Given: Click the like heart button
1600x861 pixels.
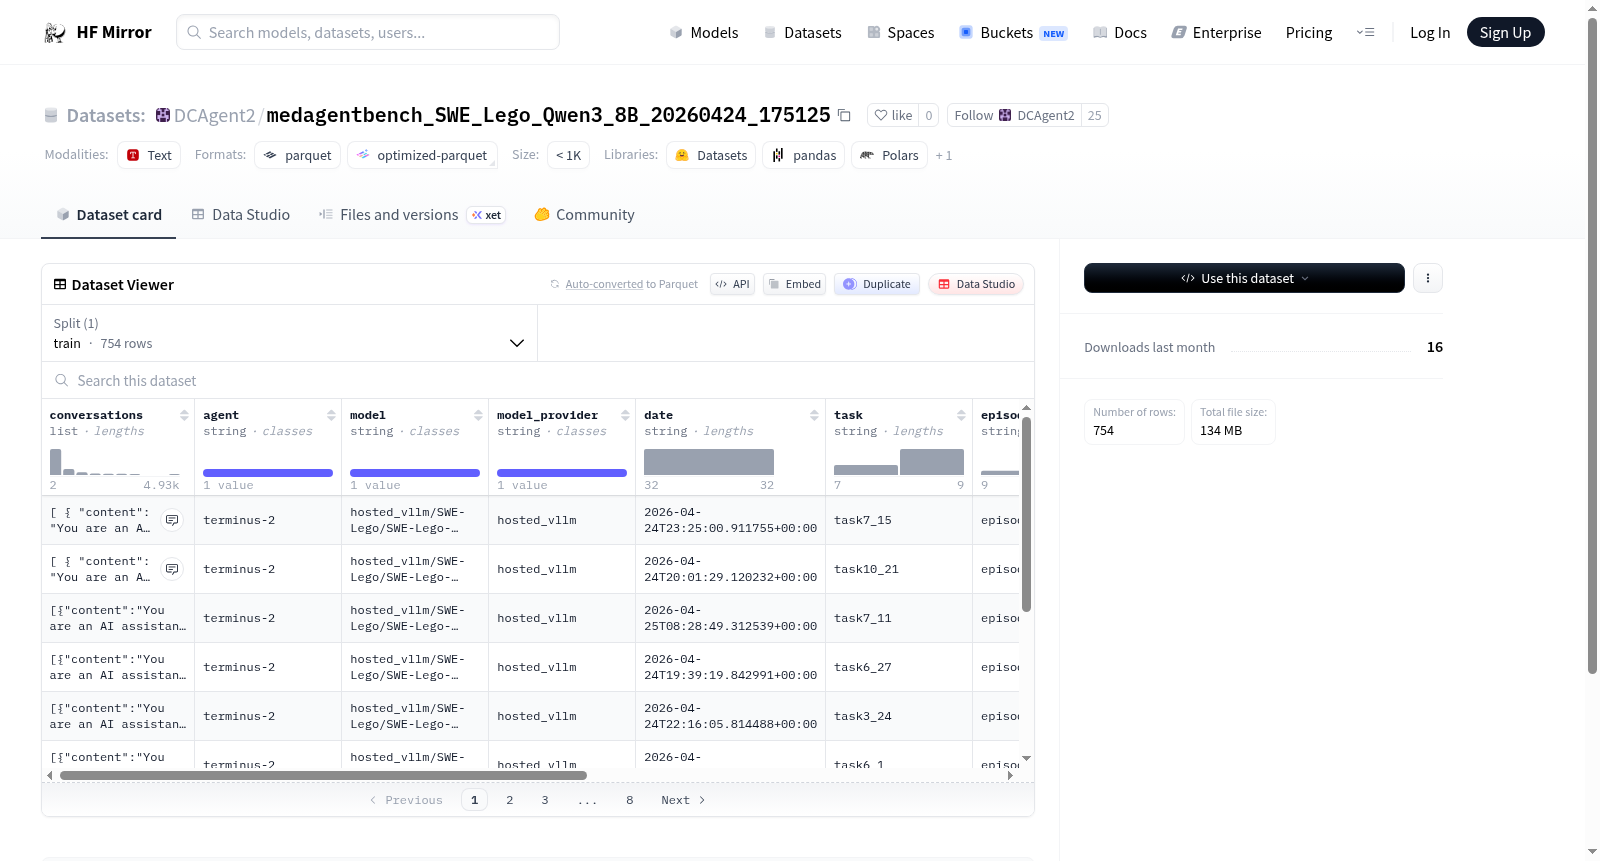Looking at the screenshot, I should click(893, 115).
